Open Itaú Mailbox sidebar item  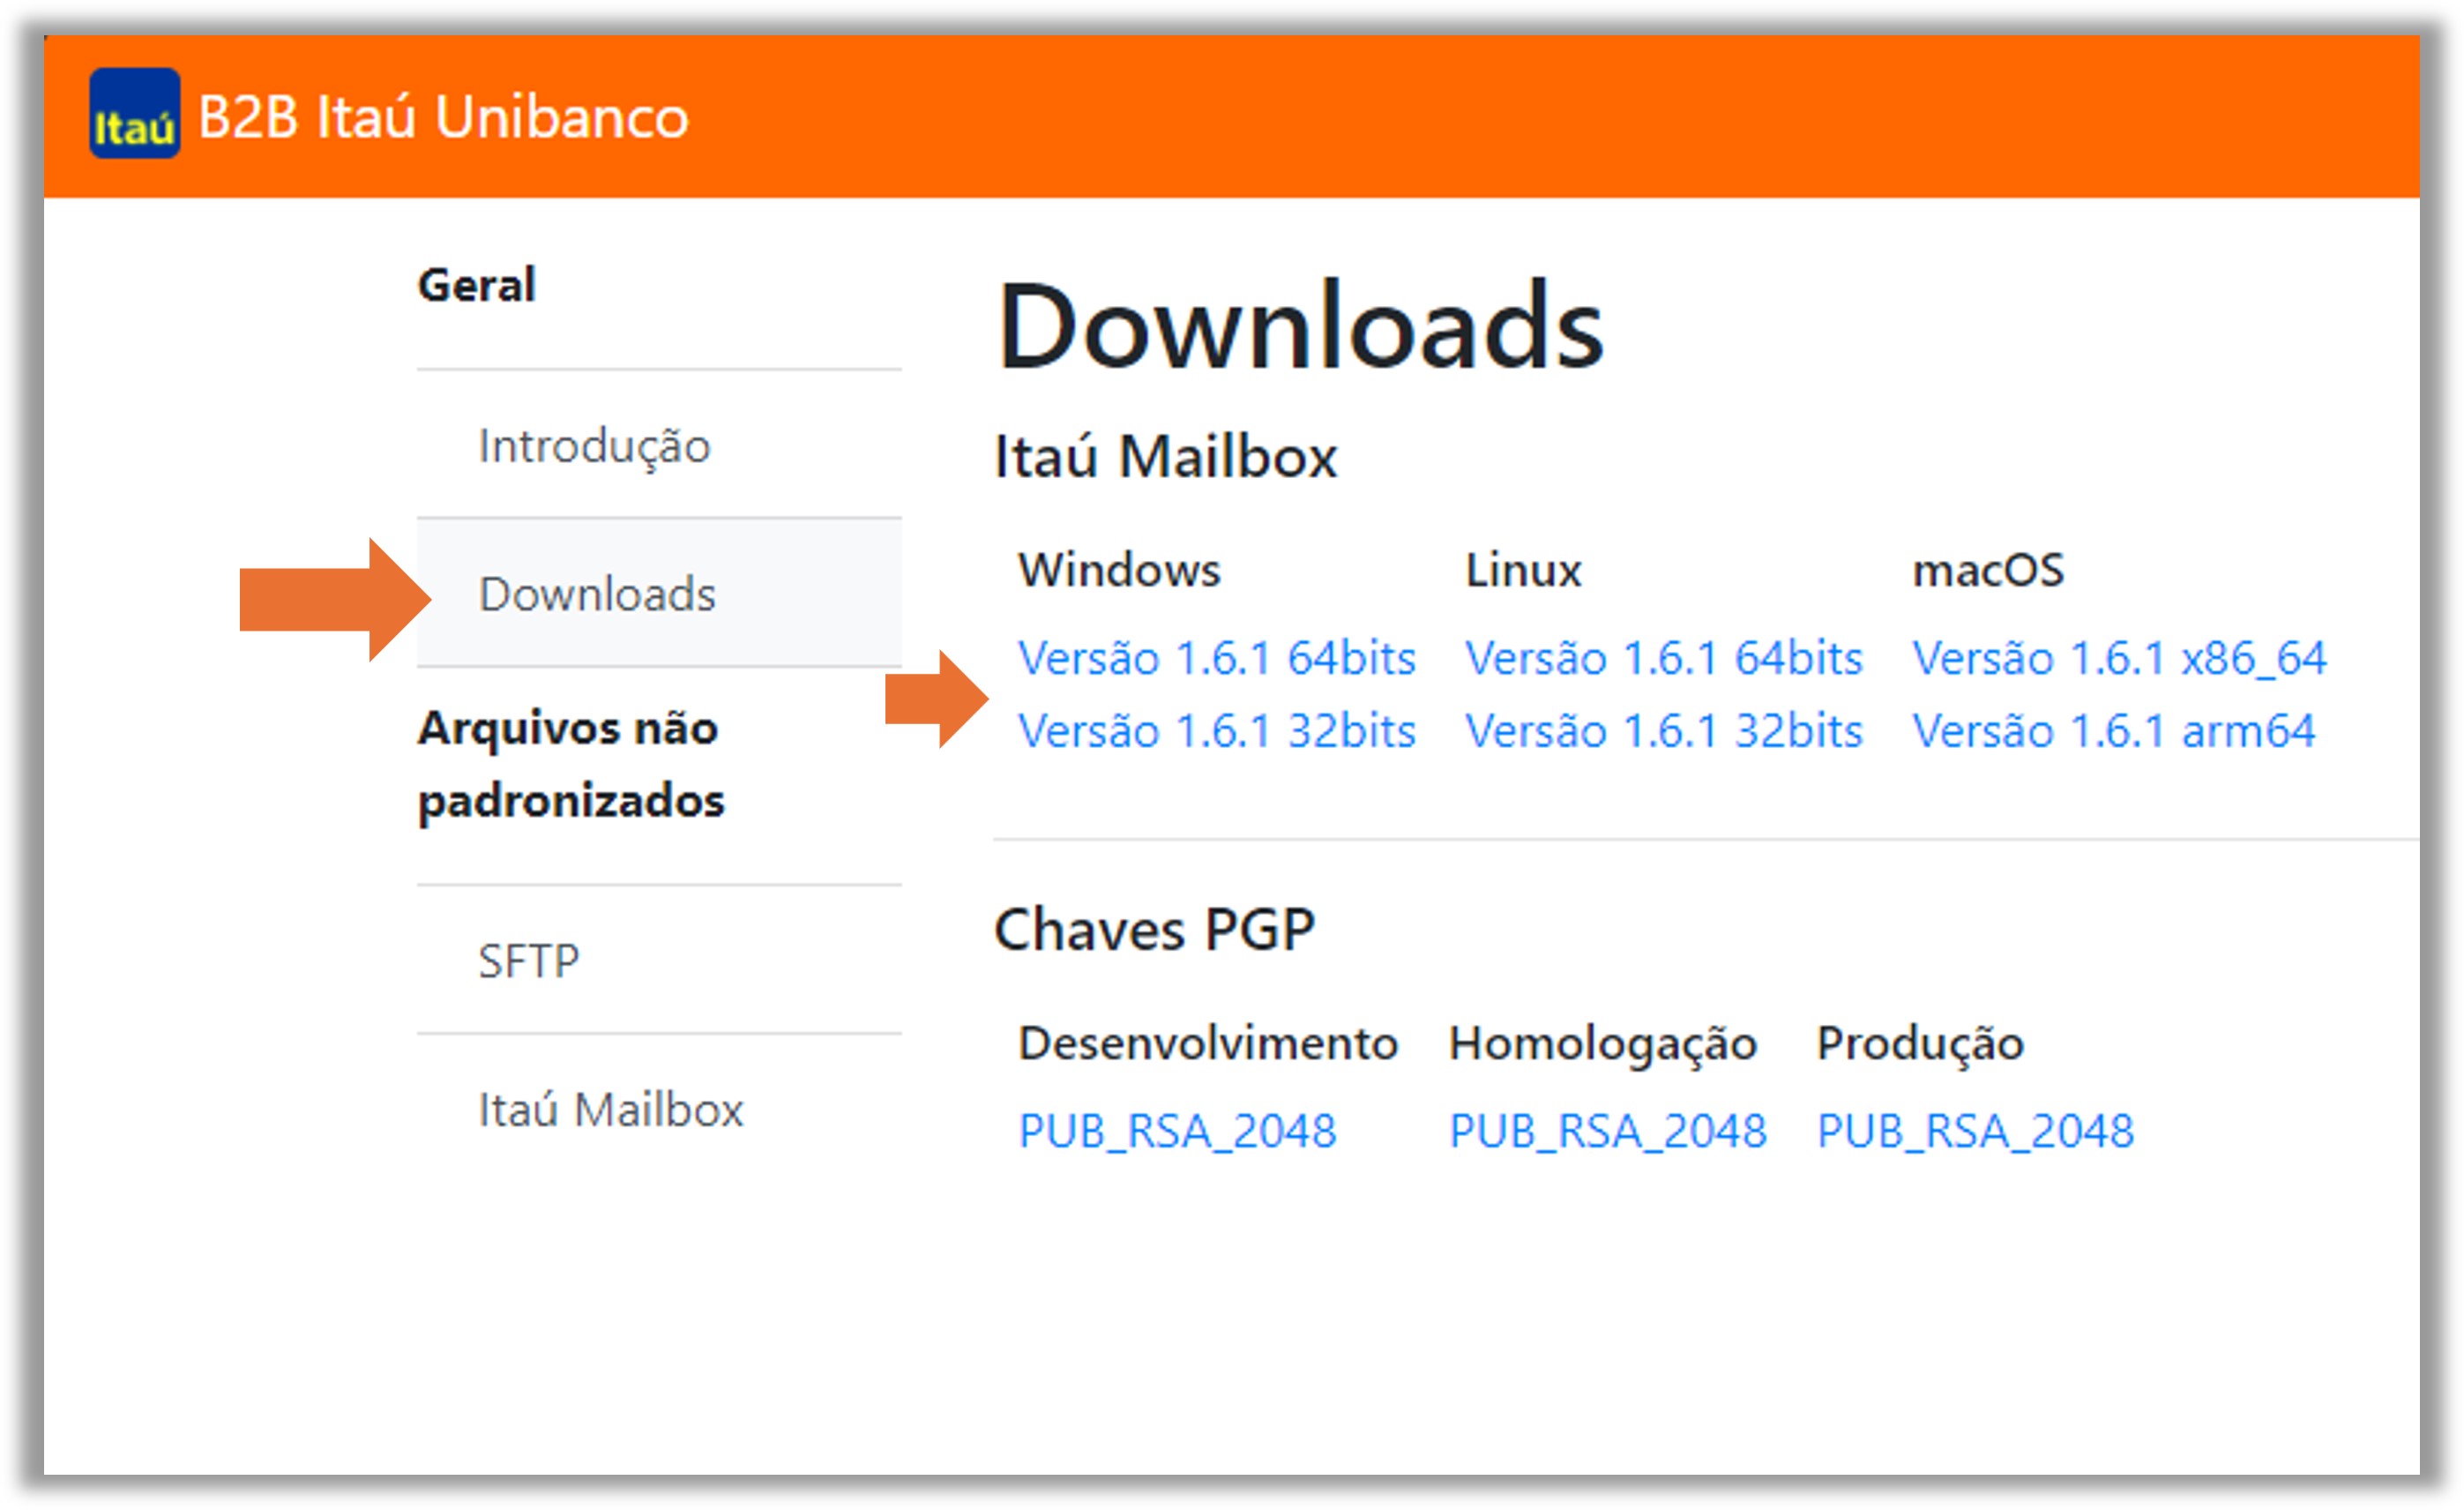pyautogui.click(x=610, y=1109)
